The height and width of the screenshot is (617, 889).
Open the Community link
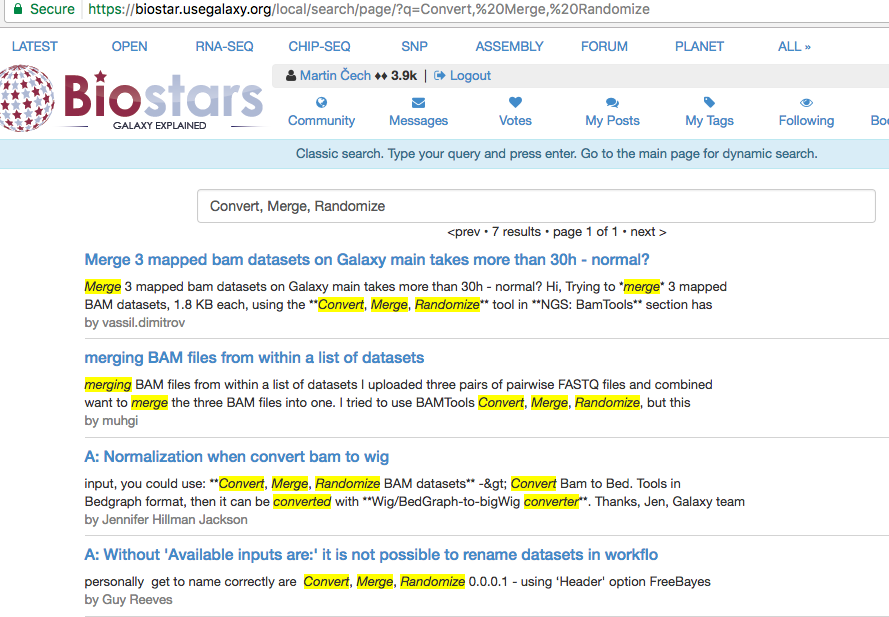pos(321,120)
